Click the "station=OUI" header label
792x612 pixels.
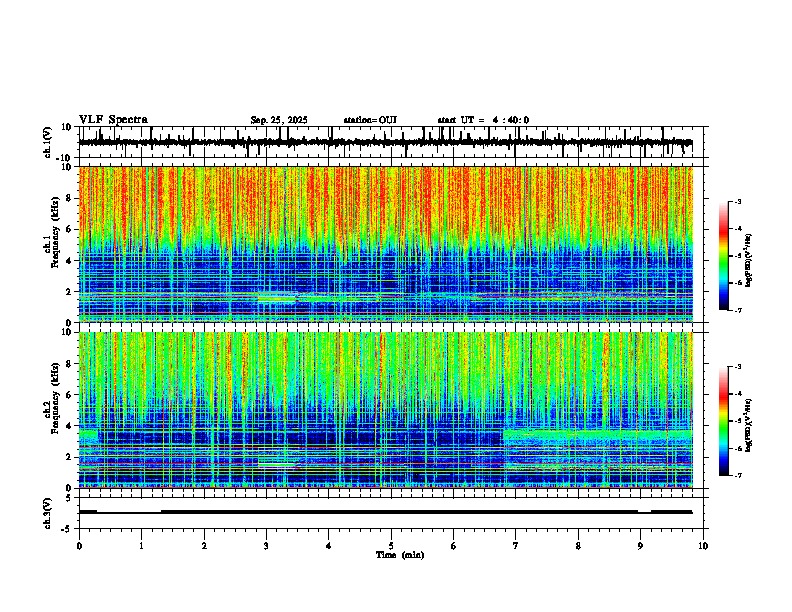(x=370, y=120)
